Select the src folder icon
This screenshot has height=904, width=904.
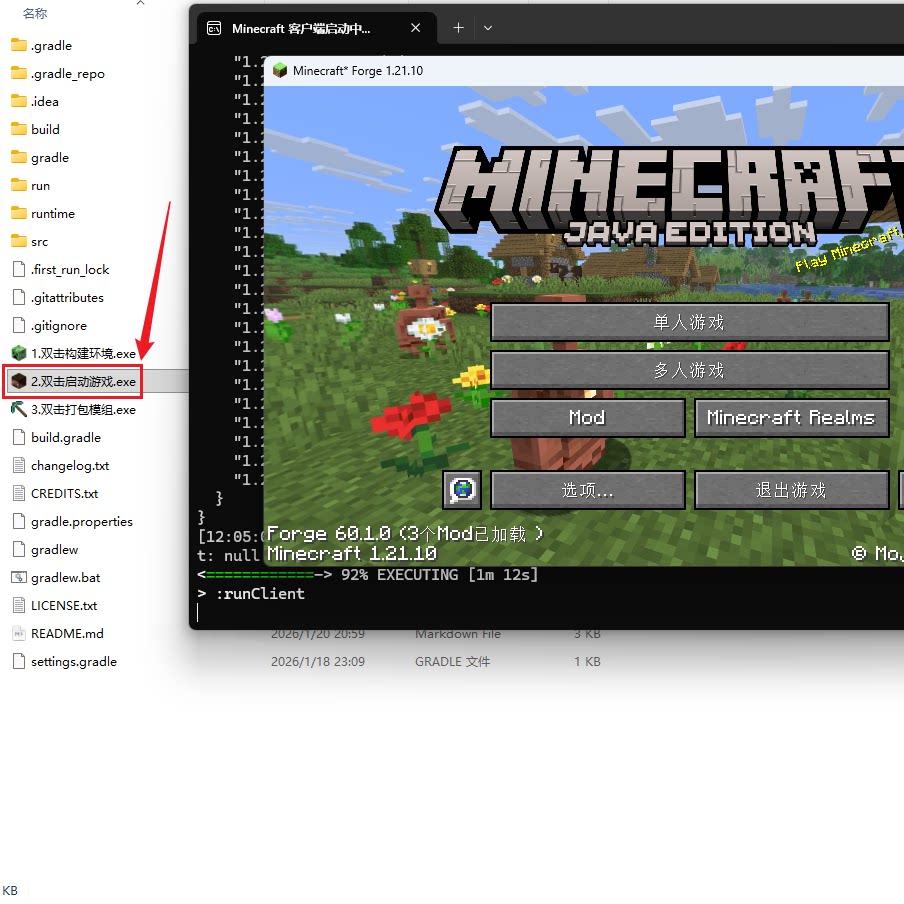[18, 242]
